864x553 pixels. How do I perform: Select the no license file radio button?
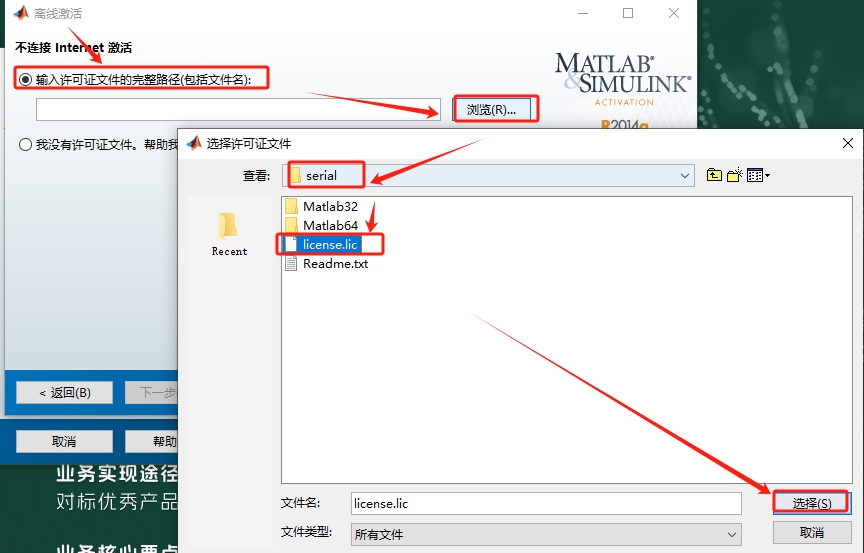pyautogui.click(x=25, y=144)
